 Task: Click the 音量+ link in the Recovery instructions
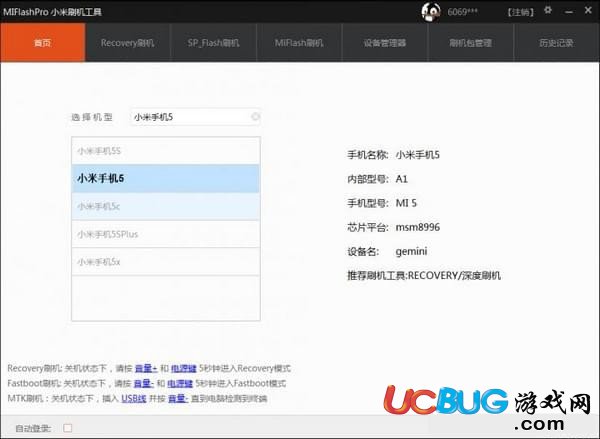point(146,369)
